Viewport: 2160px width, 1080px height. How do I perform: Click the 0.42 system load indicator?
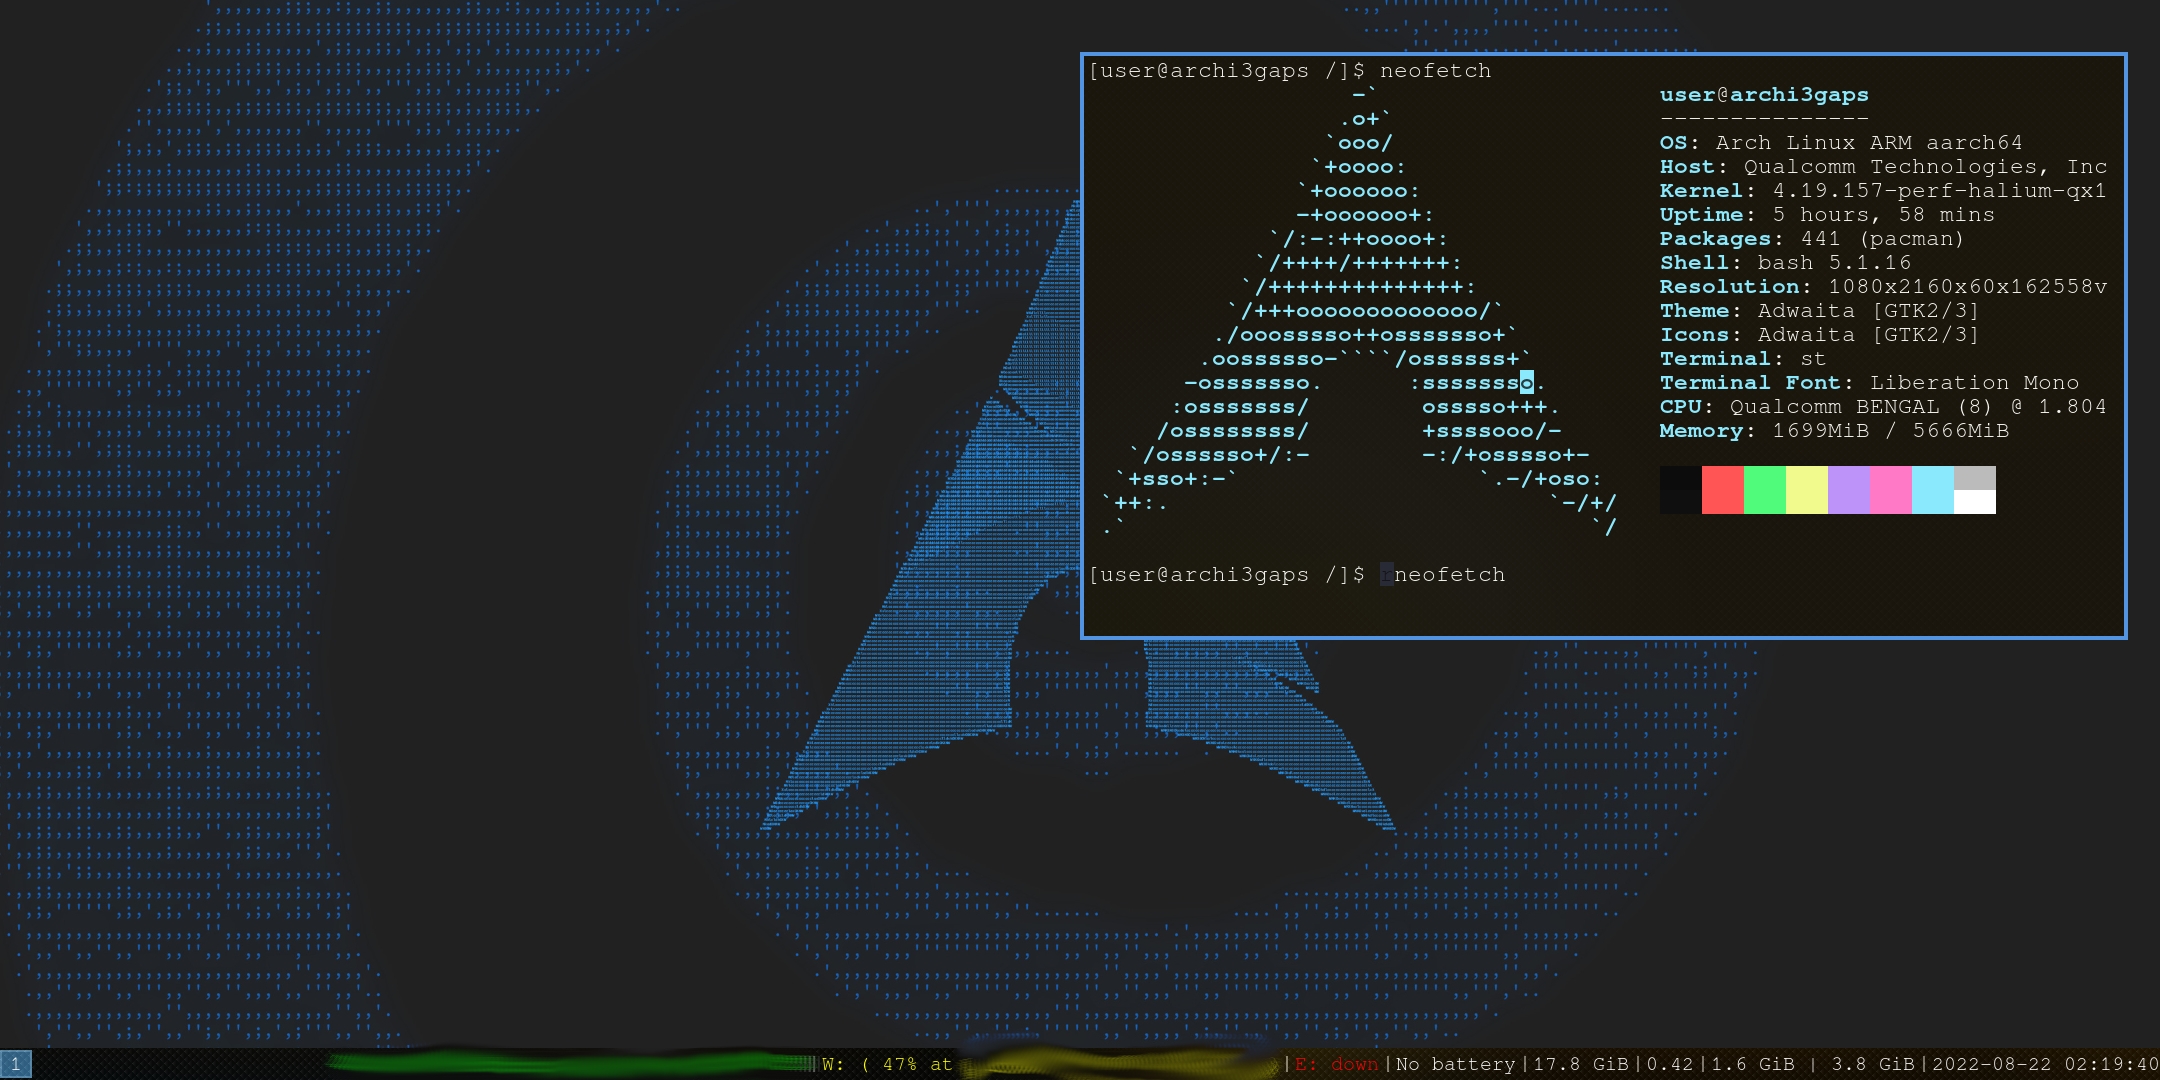coord(1670,1064)
